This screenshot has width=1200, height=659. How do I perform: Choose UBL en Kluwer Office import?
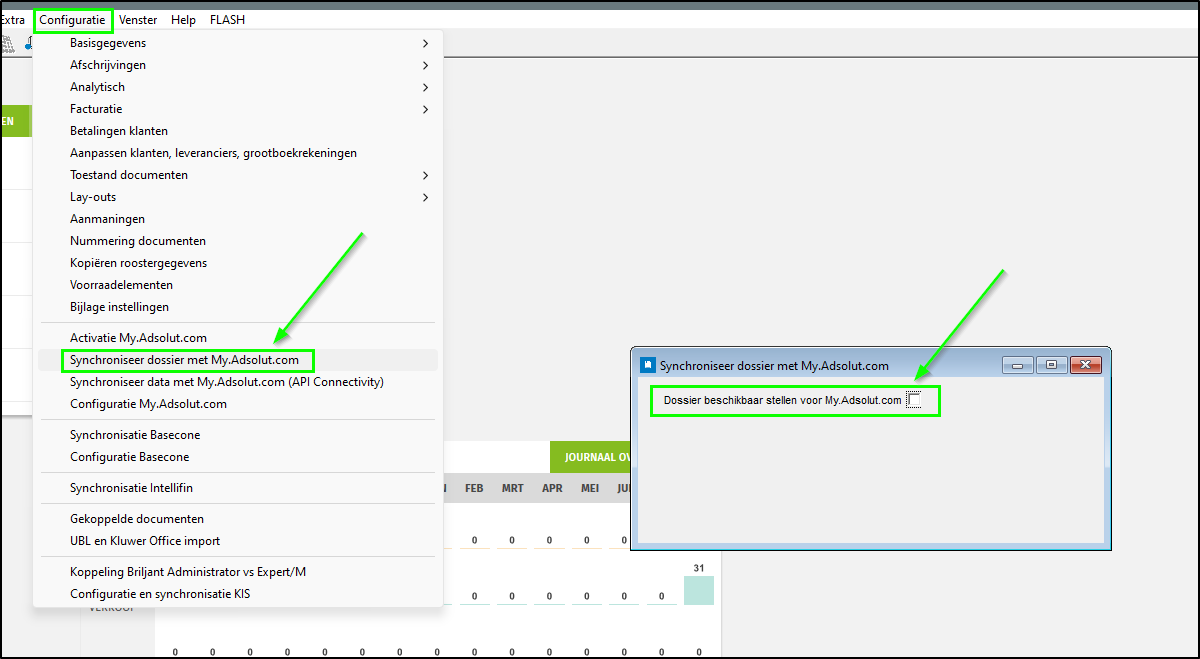(145, 541)
